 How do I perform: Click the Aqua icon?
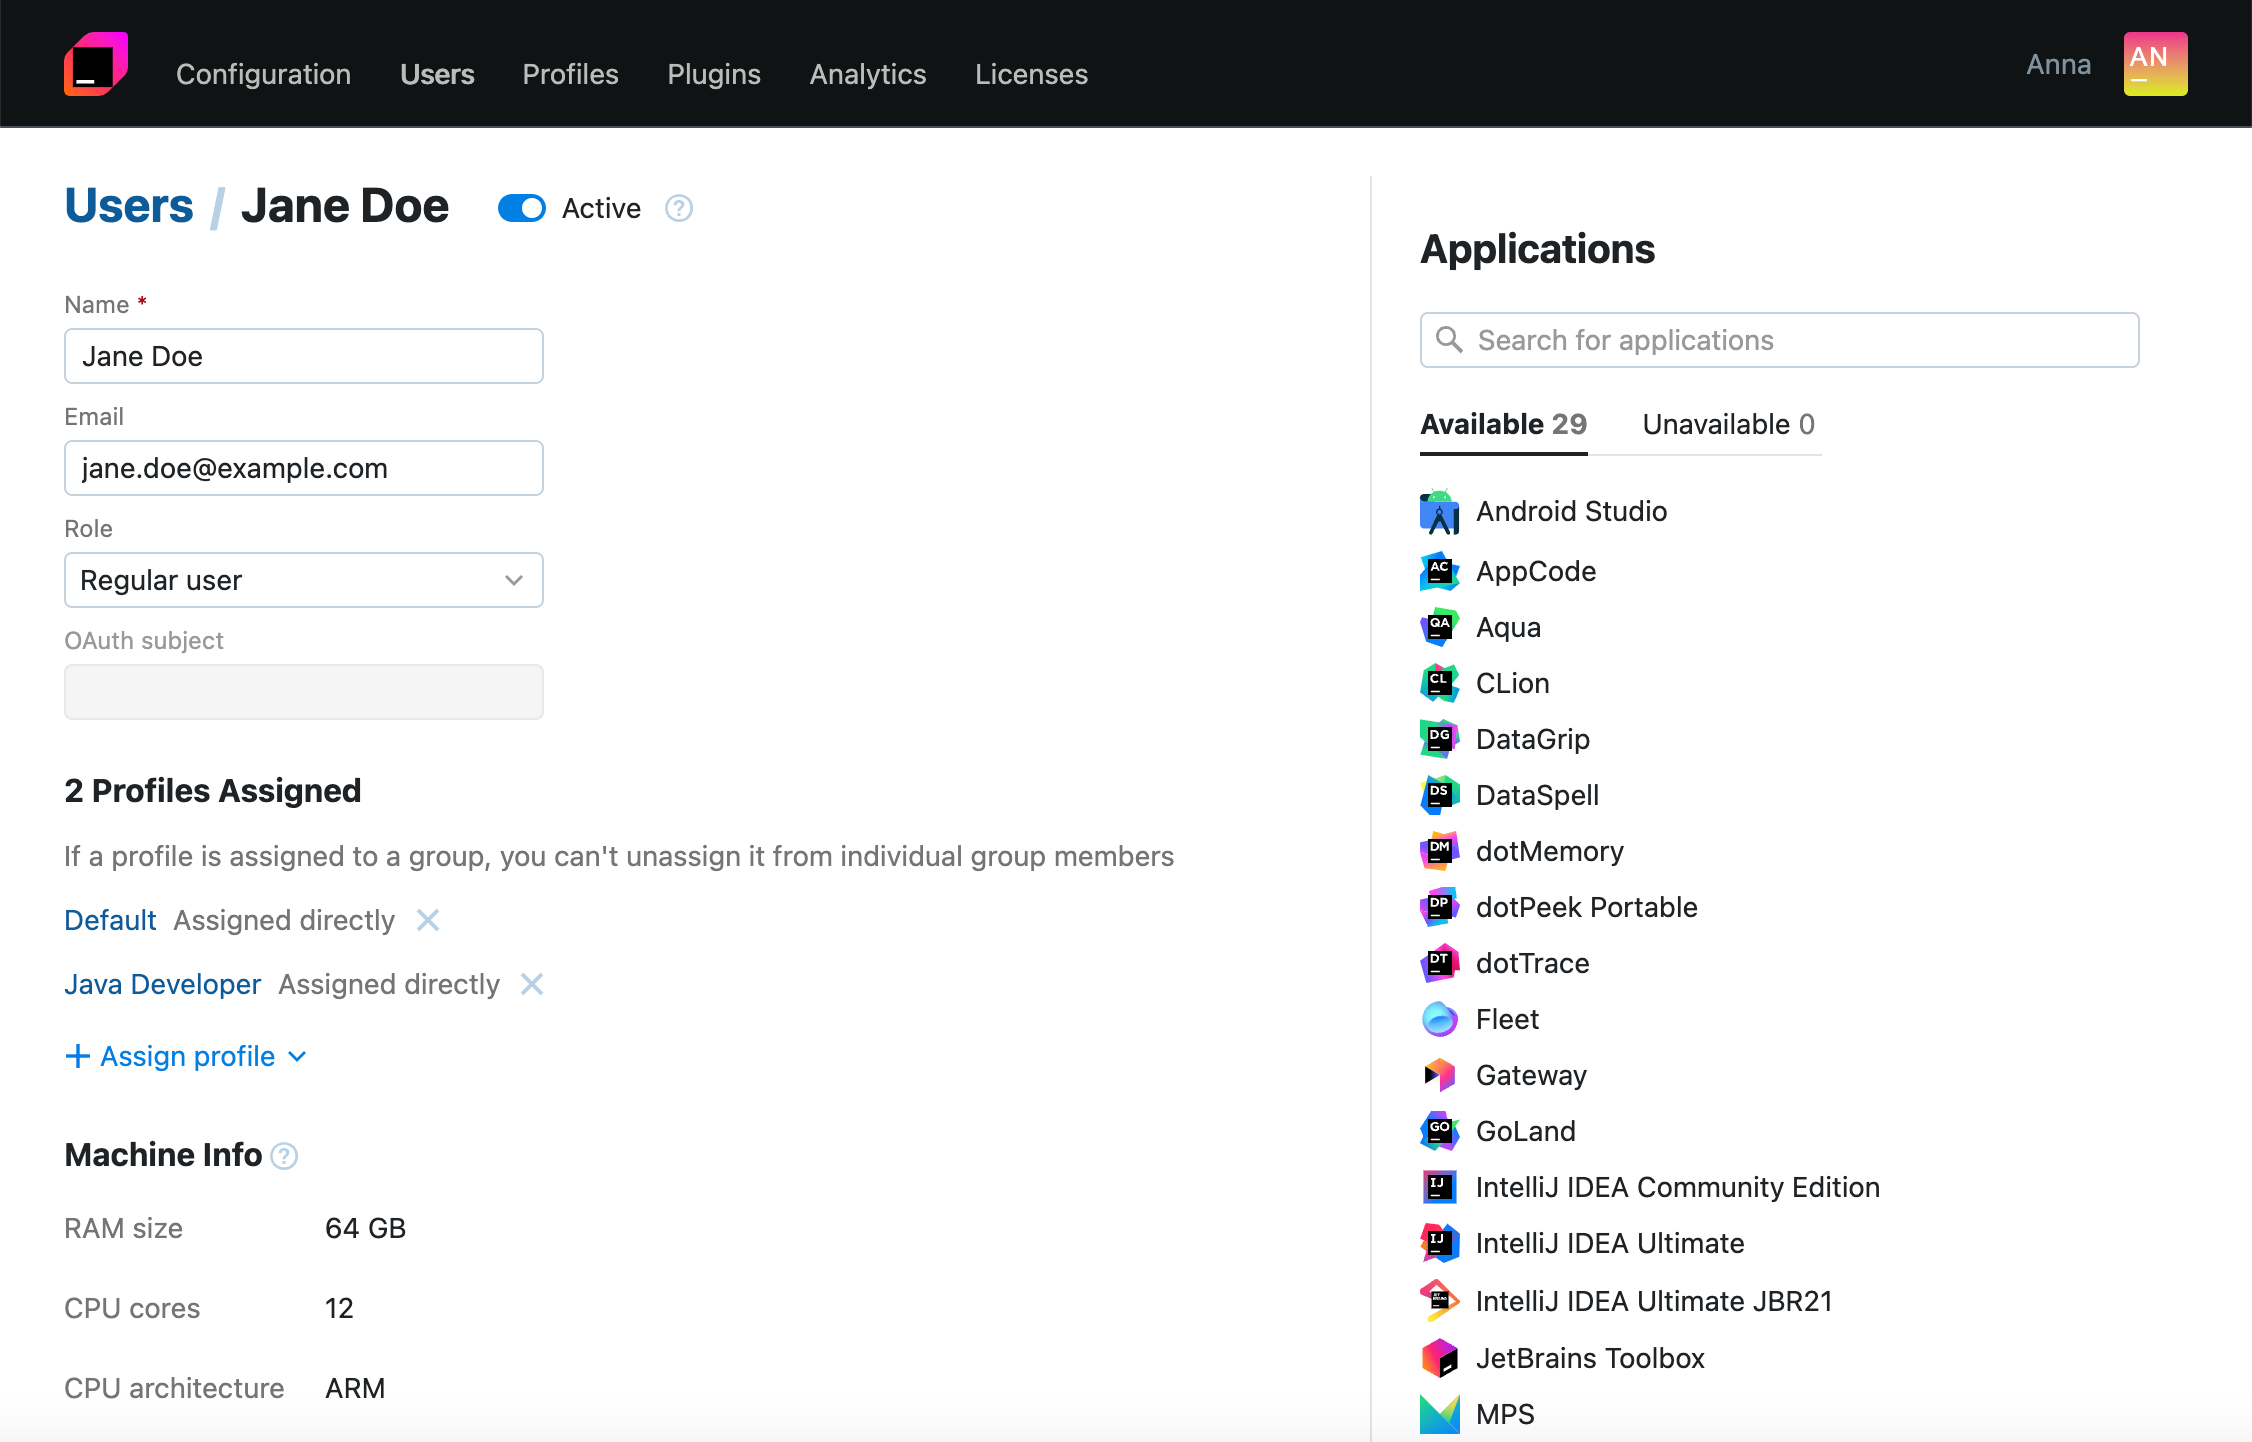(1440, 627)
